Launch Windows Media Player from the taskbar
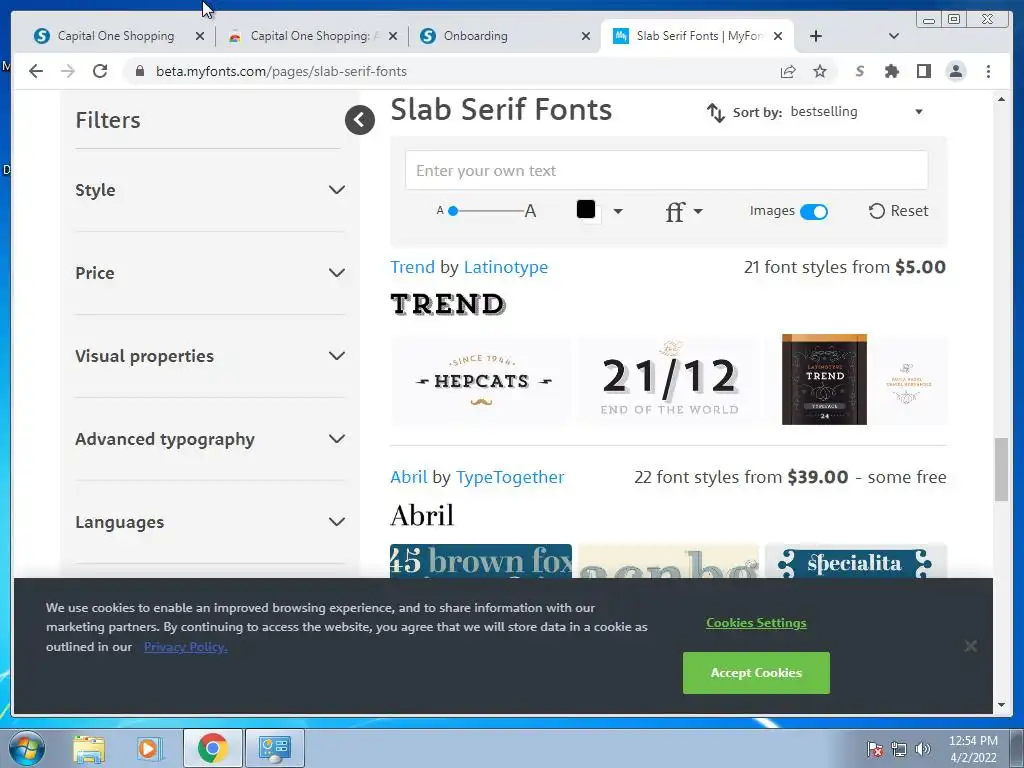1024x768 pixels. point(150,748)
